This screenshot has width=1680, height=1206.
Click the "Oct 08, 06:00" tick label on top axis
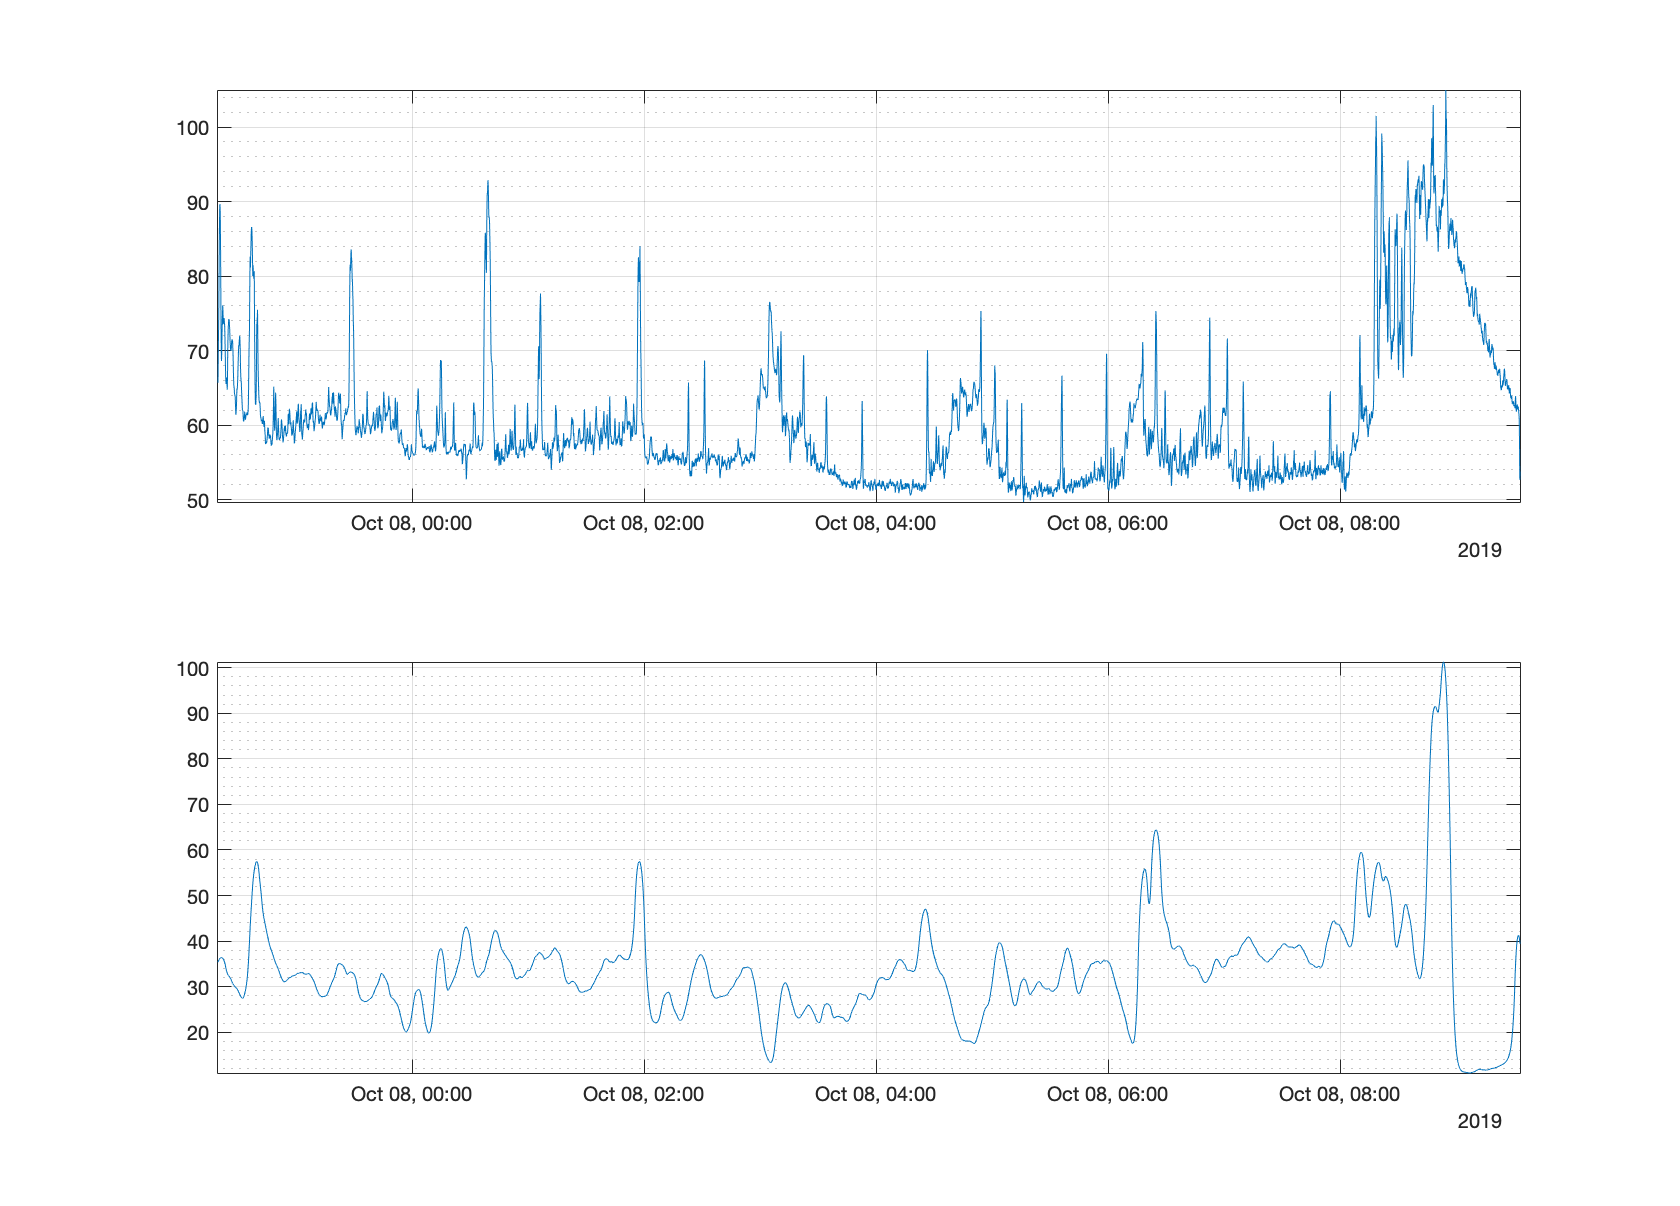(1110, 522)
